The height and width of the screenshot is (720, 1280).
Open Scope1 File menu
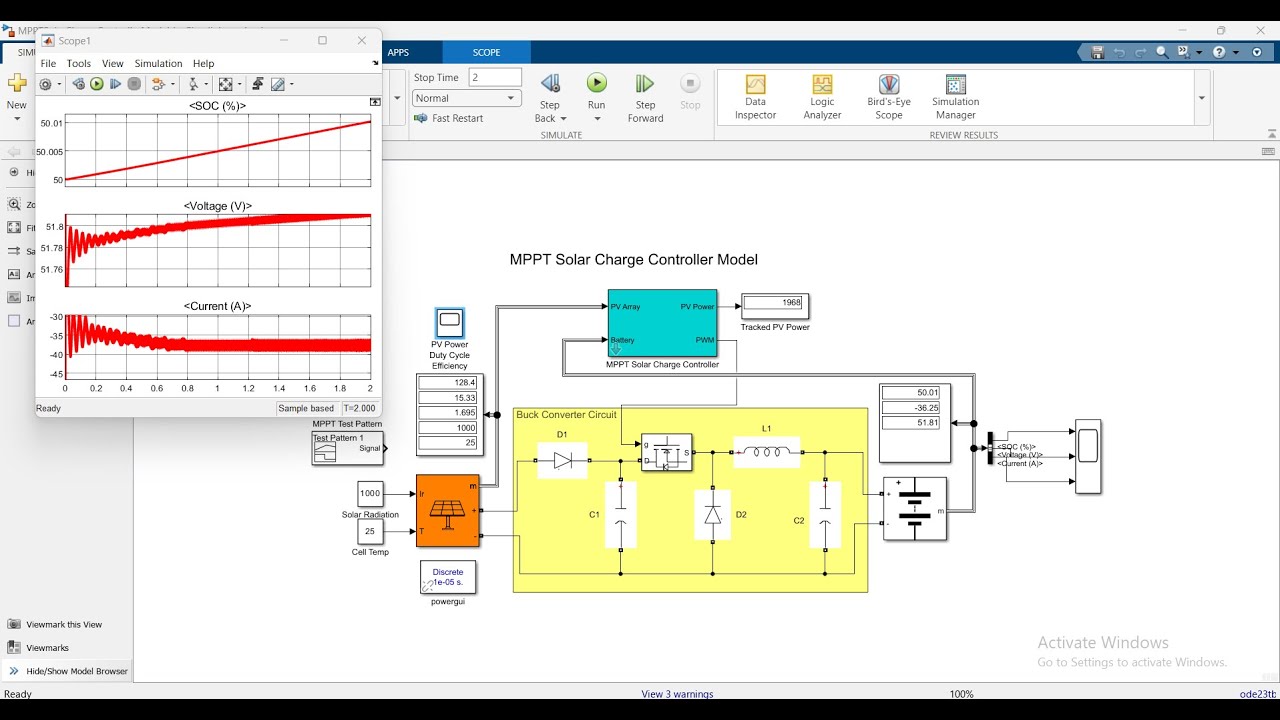click(48, 63)
